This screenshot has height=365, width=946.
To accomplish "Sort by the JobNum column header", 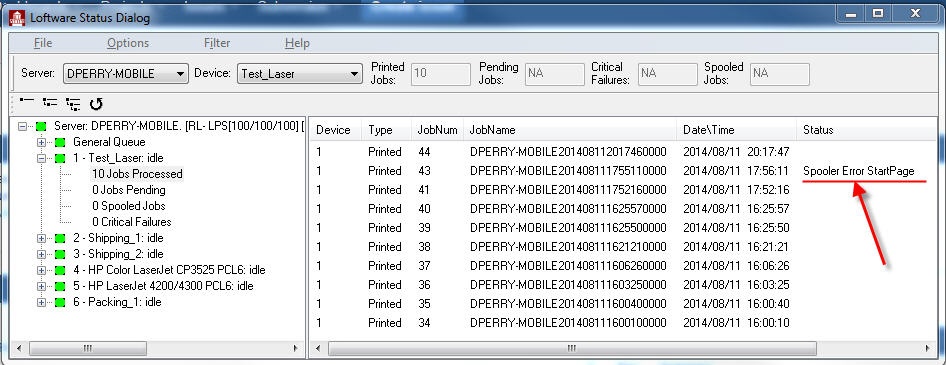I will 437,130.
